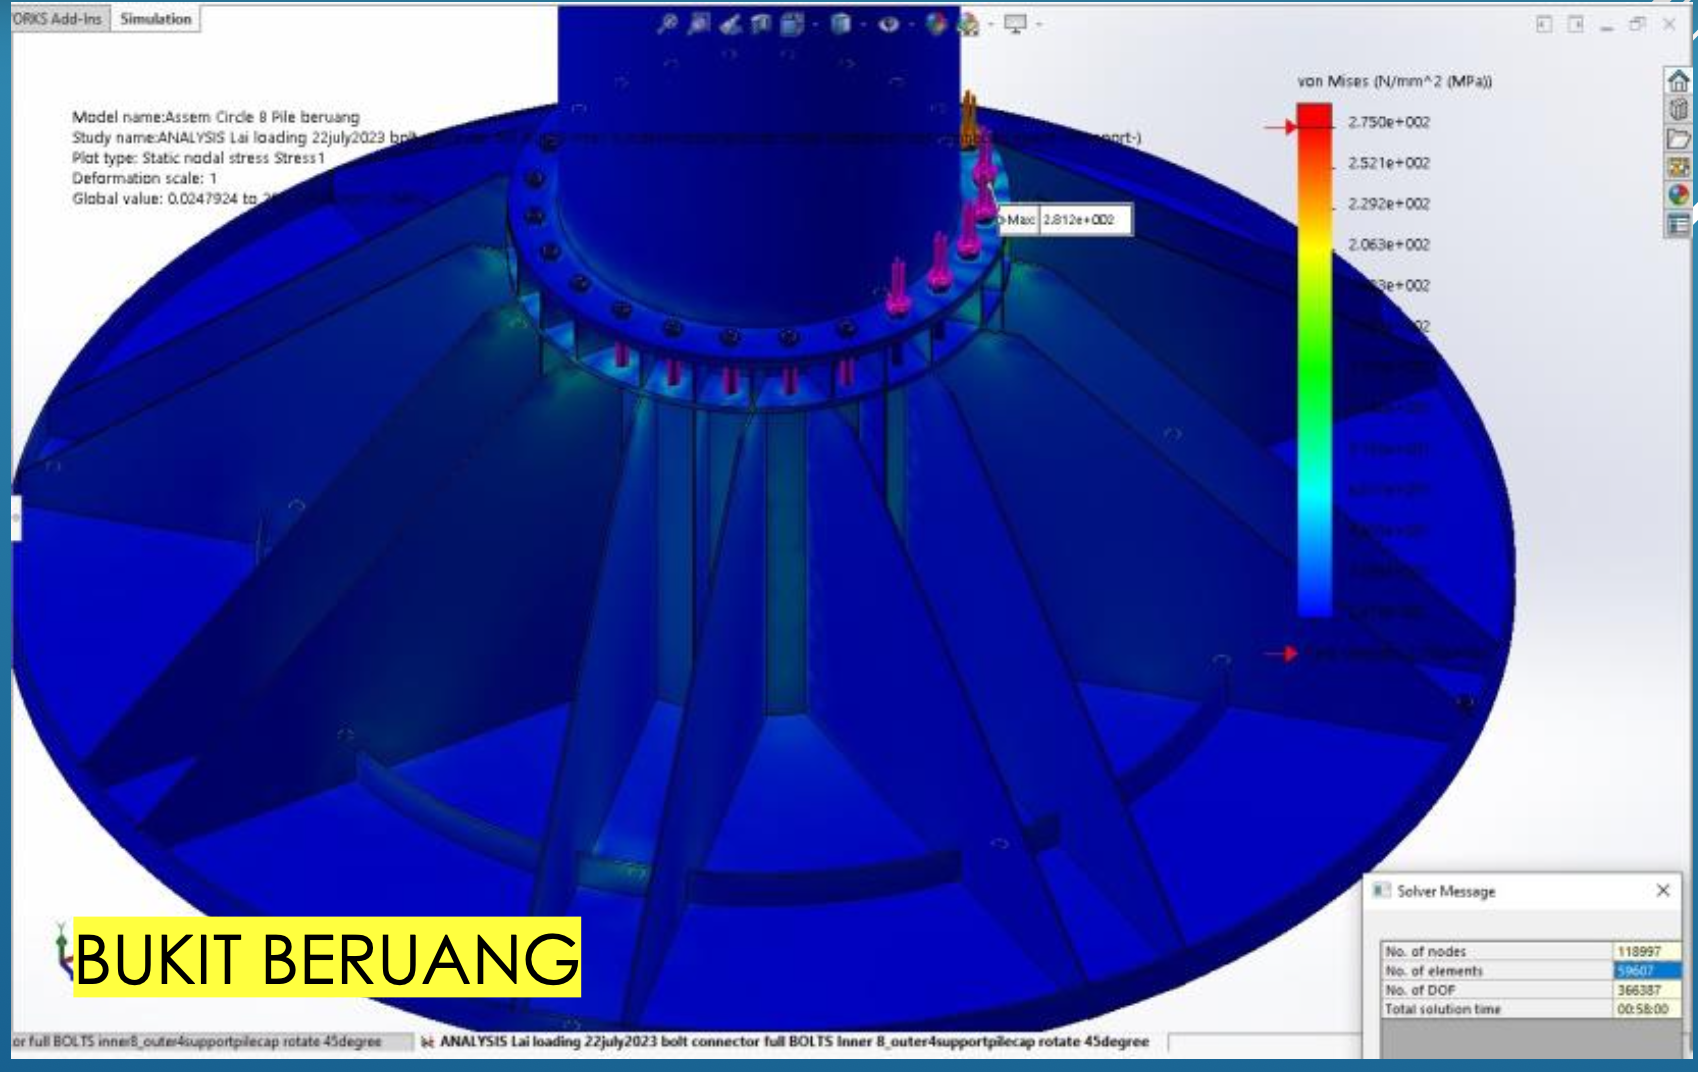
Task: Open the Appearances color-ball pane
Action: point(1678,195)
